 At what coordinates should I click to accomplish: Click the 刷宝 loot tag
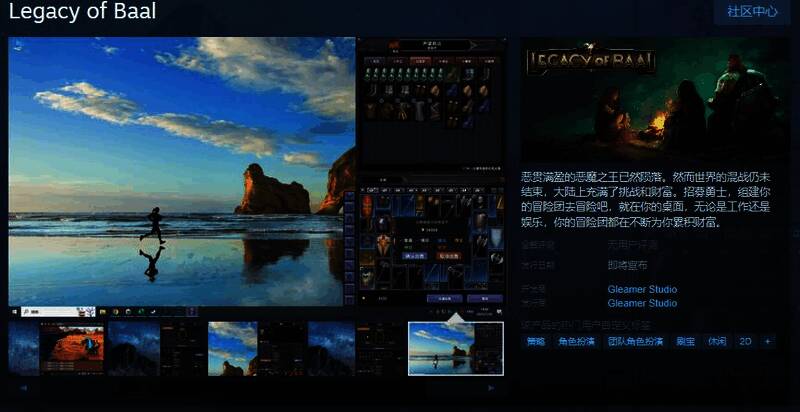[x=685, y=341]
